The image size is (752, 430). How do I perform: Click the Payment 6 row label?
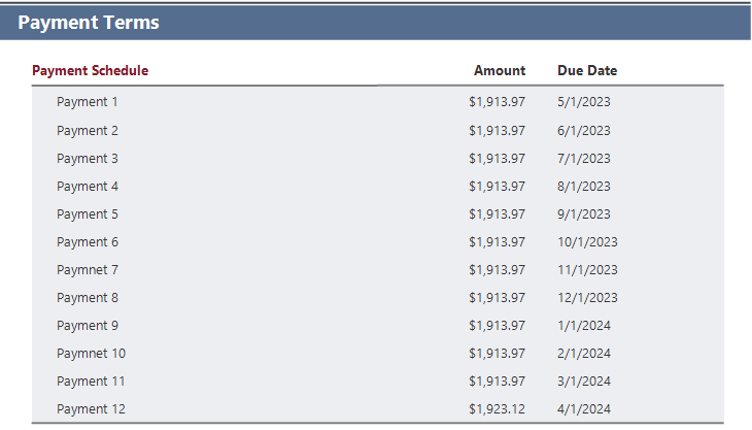[87, 242]
